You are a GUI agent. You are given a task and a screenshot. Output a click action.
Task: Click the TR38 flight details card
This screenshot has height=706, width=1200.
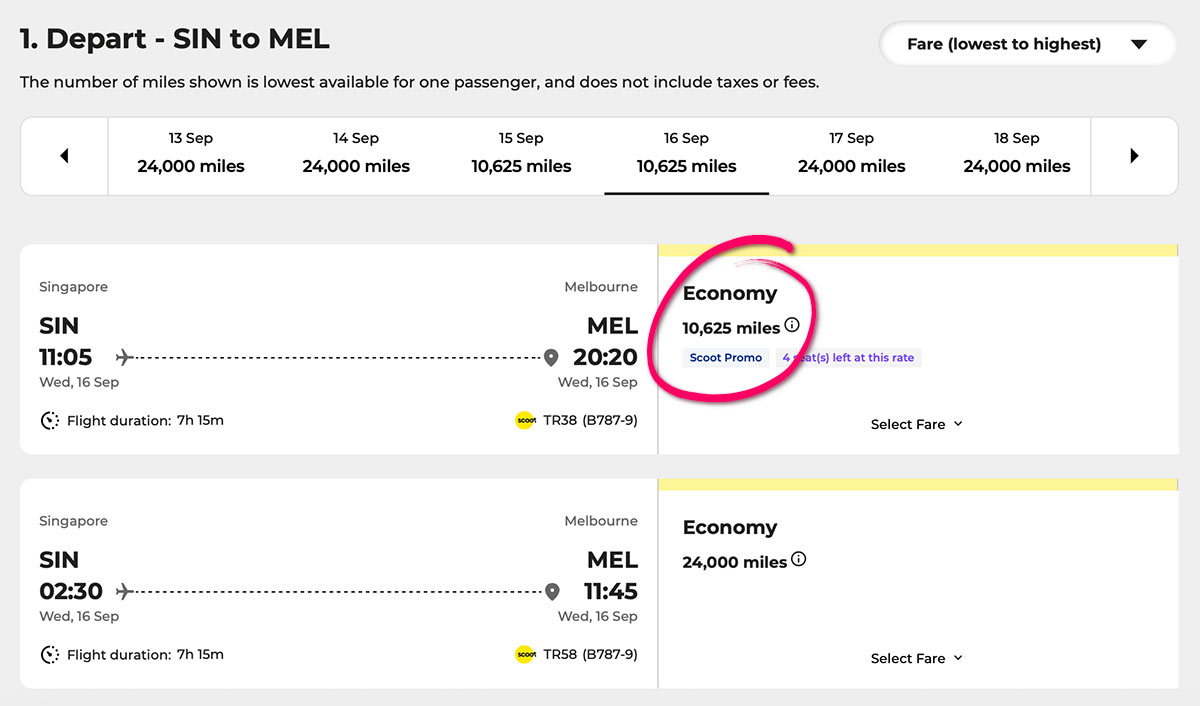[339, 349]
